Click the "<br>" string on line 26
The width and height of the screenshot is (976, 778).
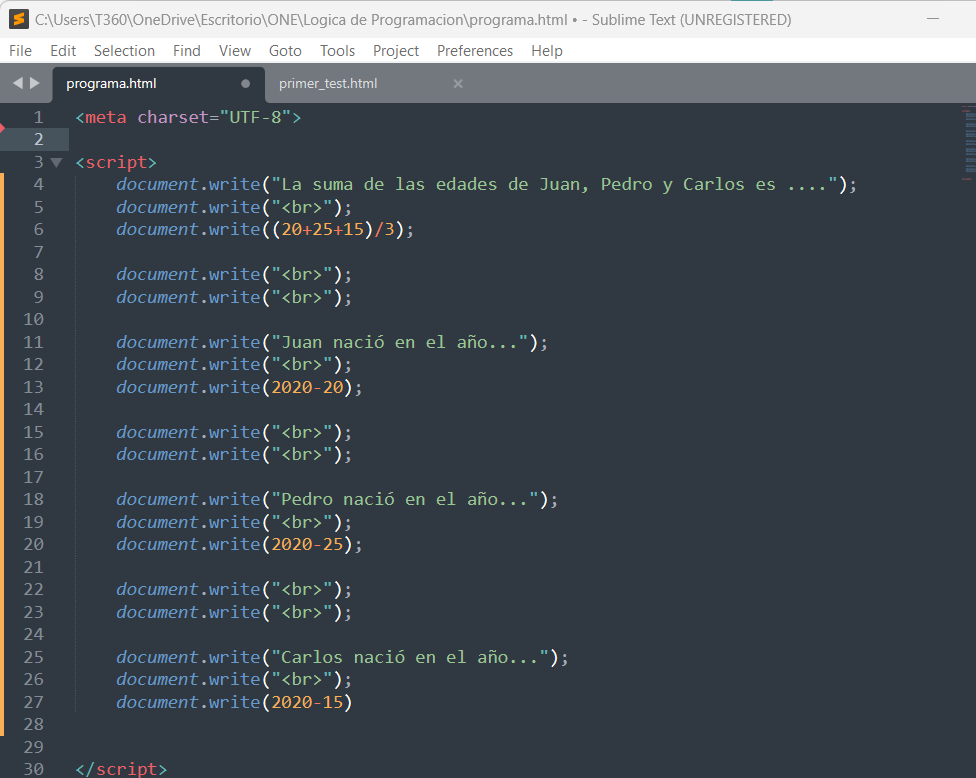(x=302, y=680)
